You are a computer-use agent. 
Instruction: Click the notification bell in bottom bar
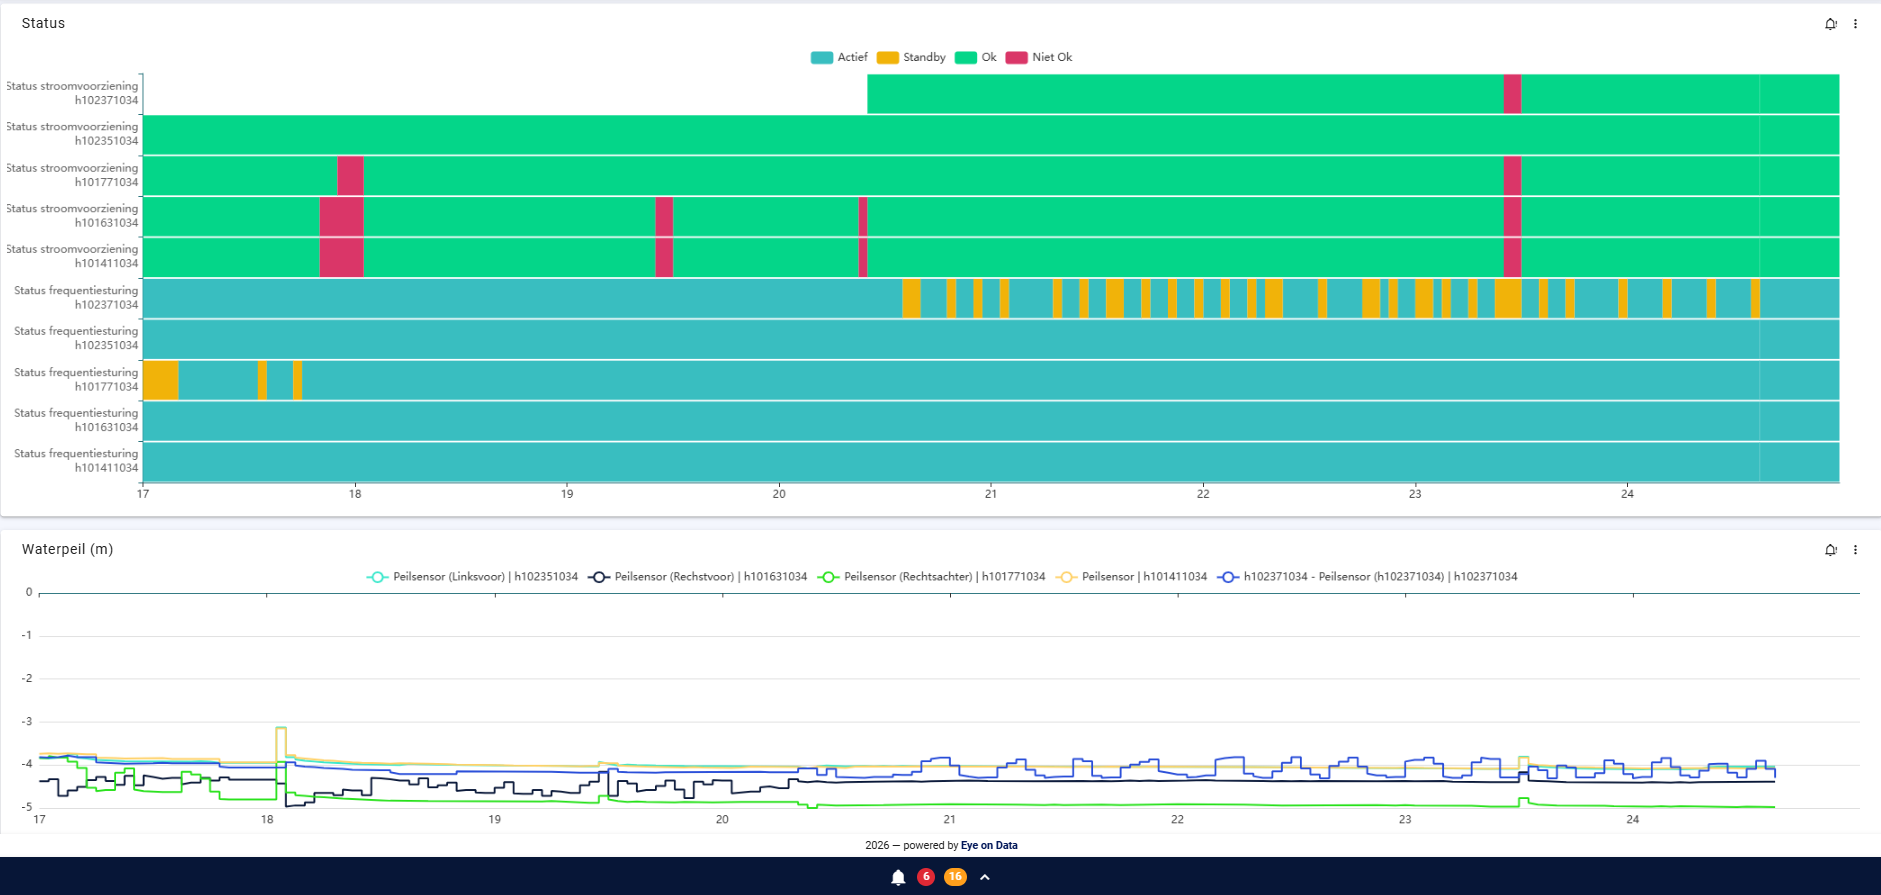point(898,877)
